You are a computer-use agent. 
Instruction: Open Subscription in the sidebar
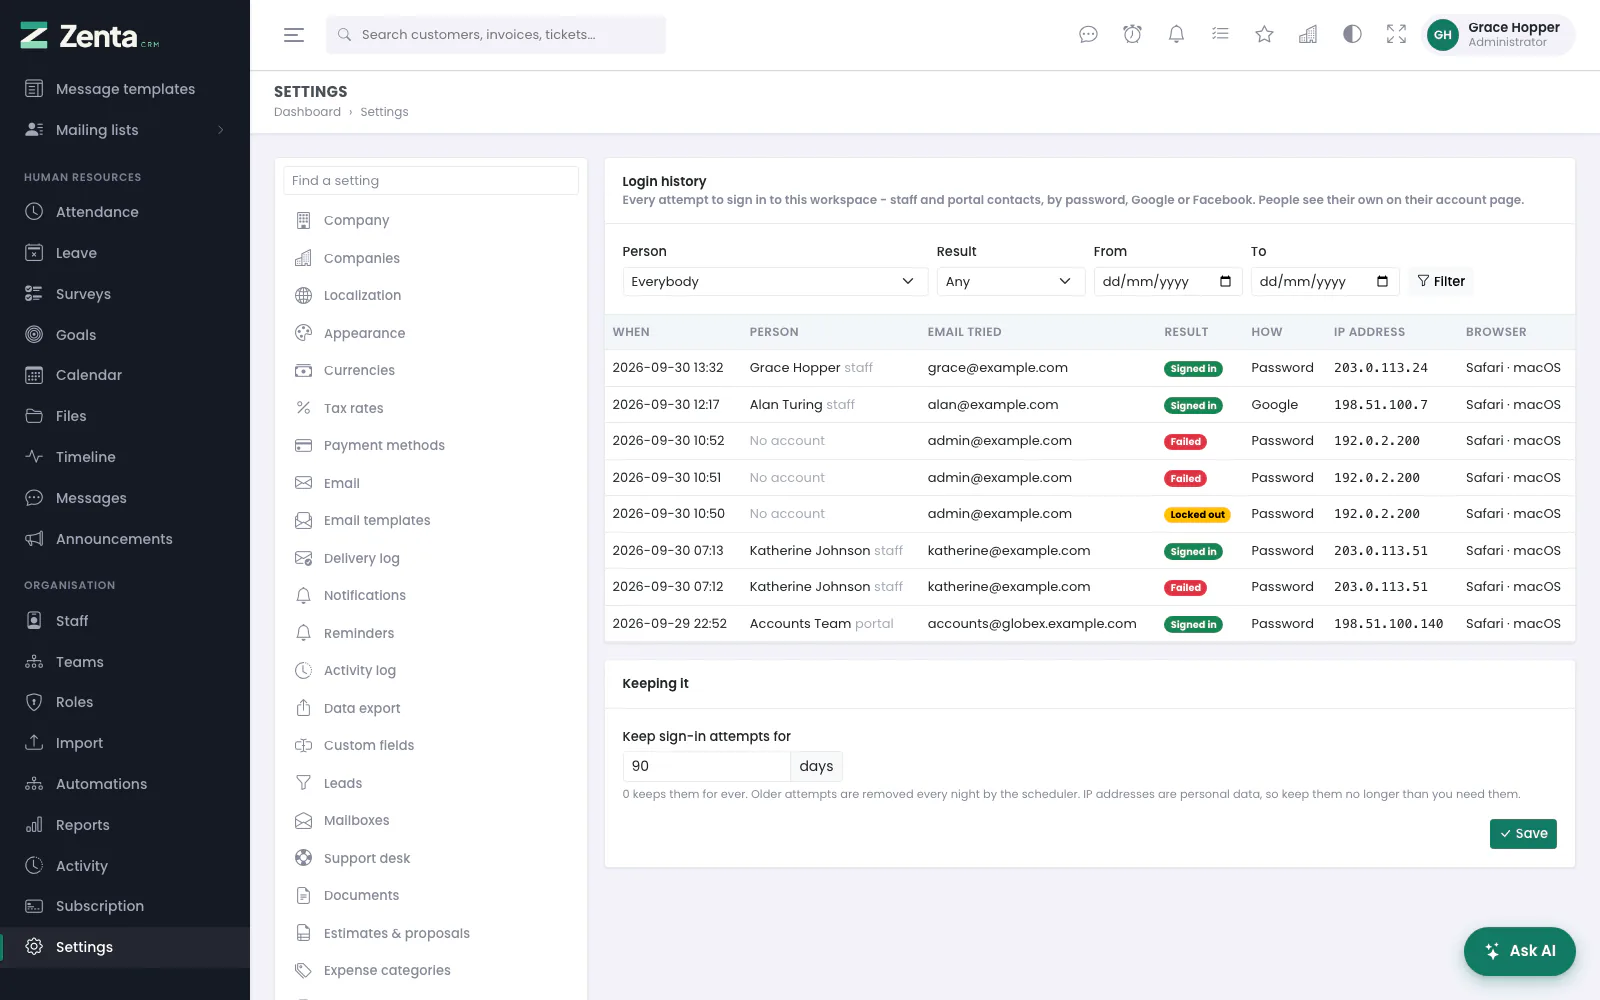[x=125, y=906]
